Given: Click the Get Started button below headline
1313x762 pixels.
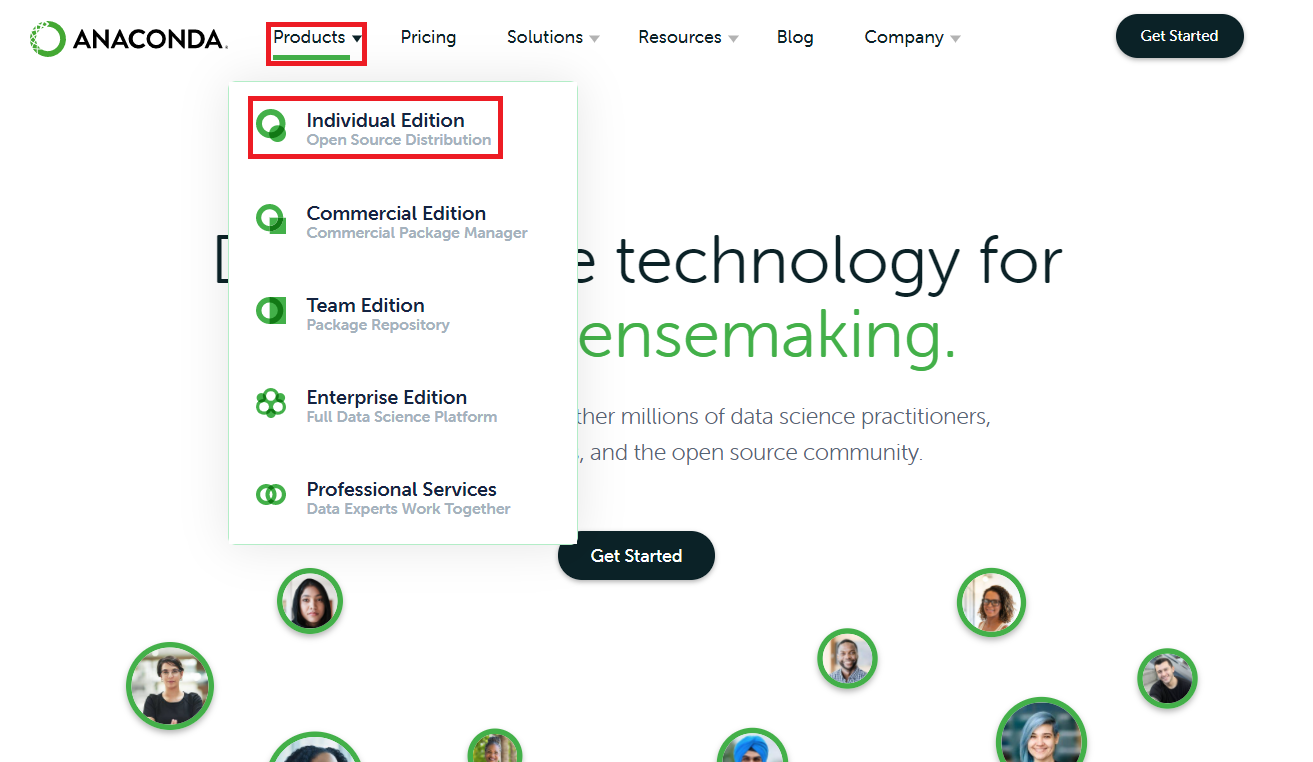Looking at the screenshot, I should pos(636,555).
